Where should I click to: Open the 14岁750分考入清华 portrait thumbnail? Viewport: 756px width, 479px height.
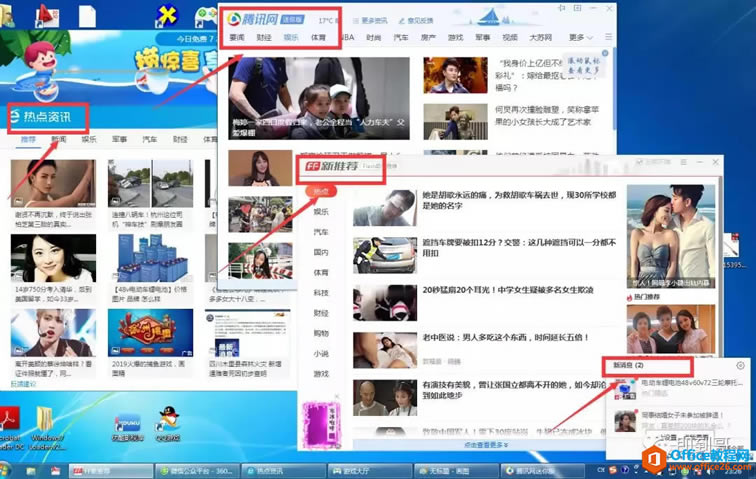54,259
